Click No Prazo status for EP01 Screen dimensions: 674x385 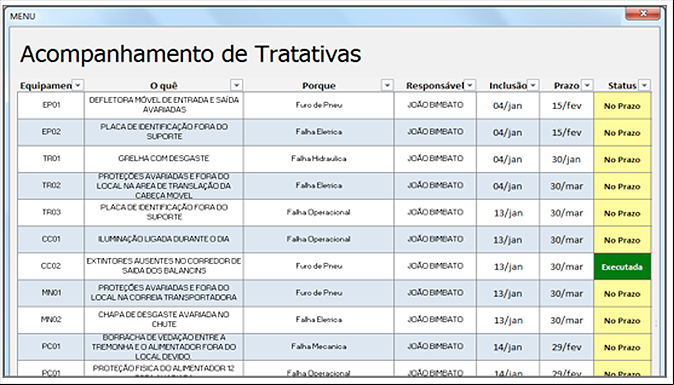point(622,106)
